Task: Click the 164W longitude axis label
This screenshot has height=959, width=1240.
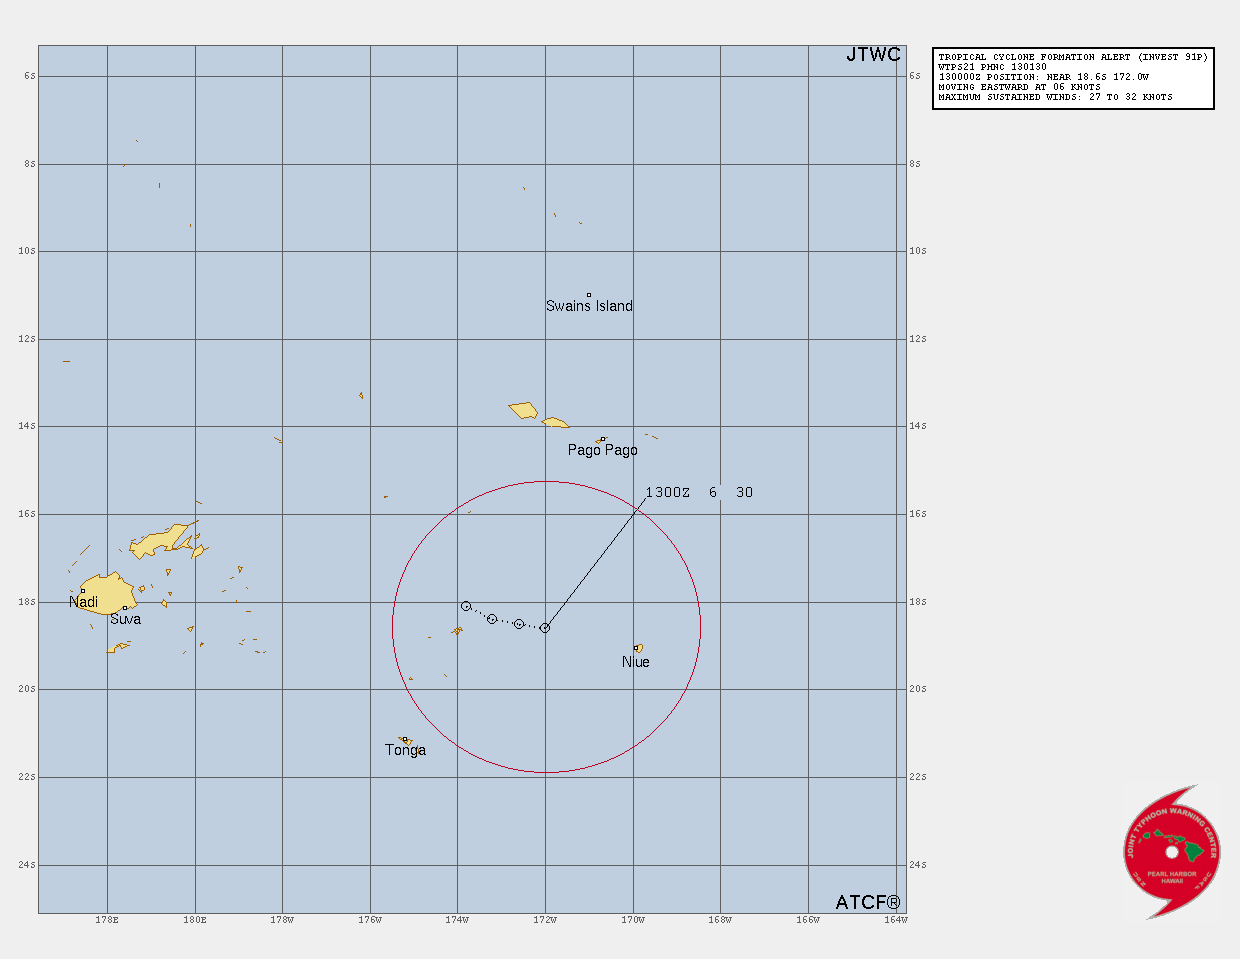Action: [x=896, y=920]
